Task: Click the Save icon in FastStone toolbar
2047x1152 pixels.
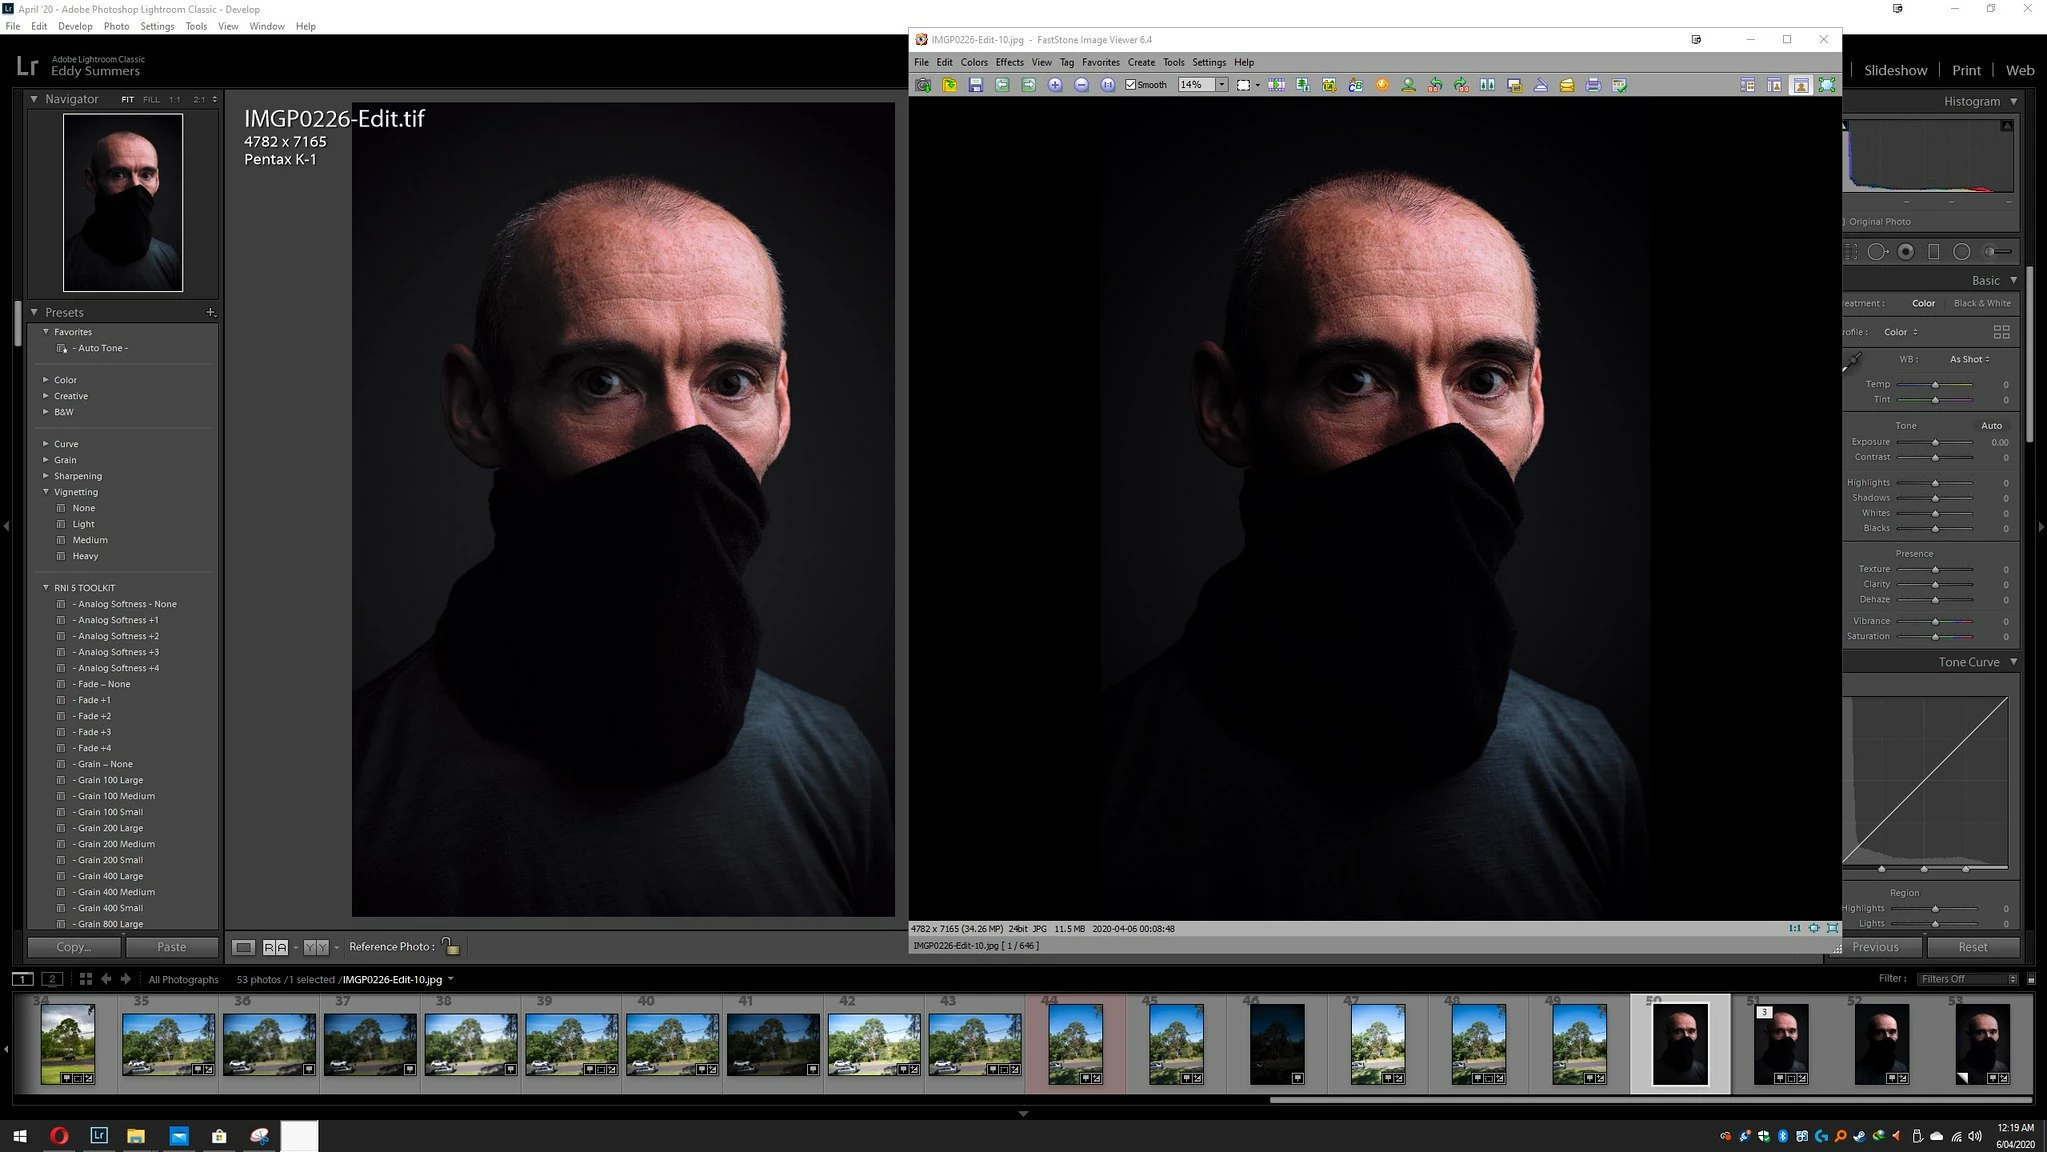Action: (975, 85)
